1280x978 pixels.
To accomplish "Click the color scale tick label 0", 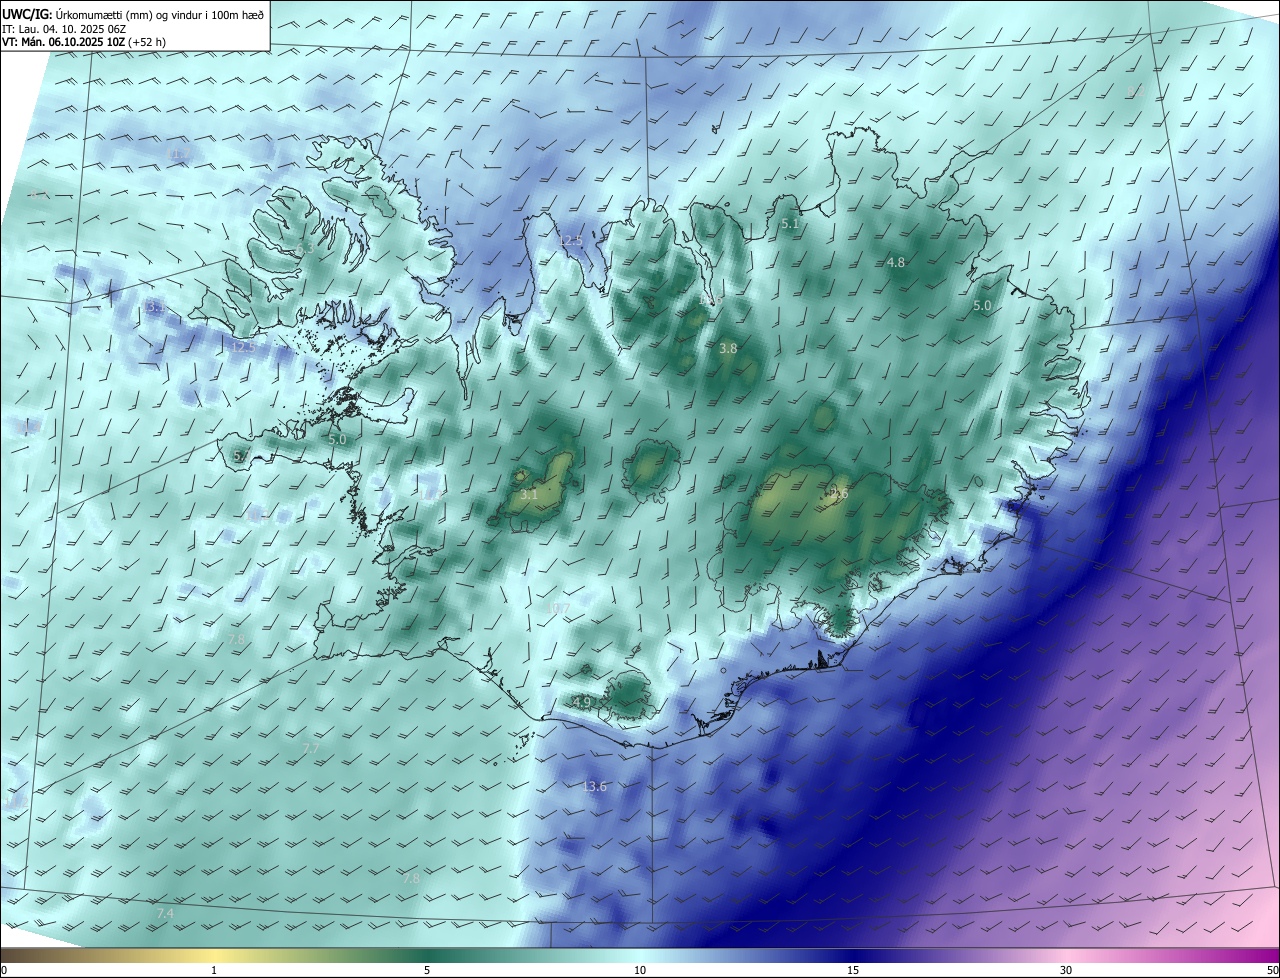I will coord(4,971).
